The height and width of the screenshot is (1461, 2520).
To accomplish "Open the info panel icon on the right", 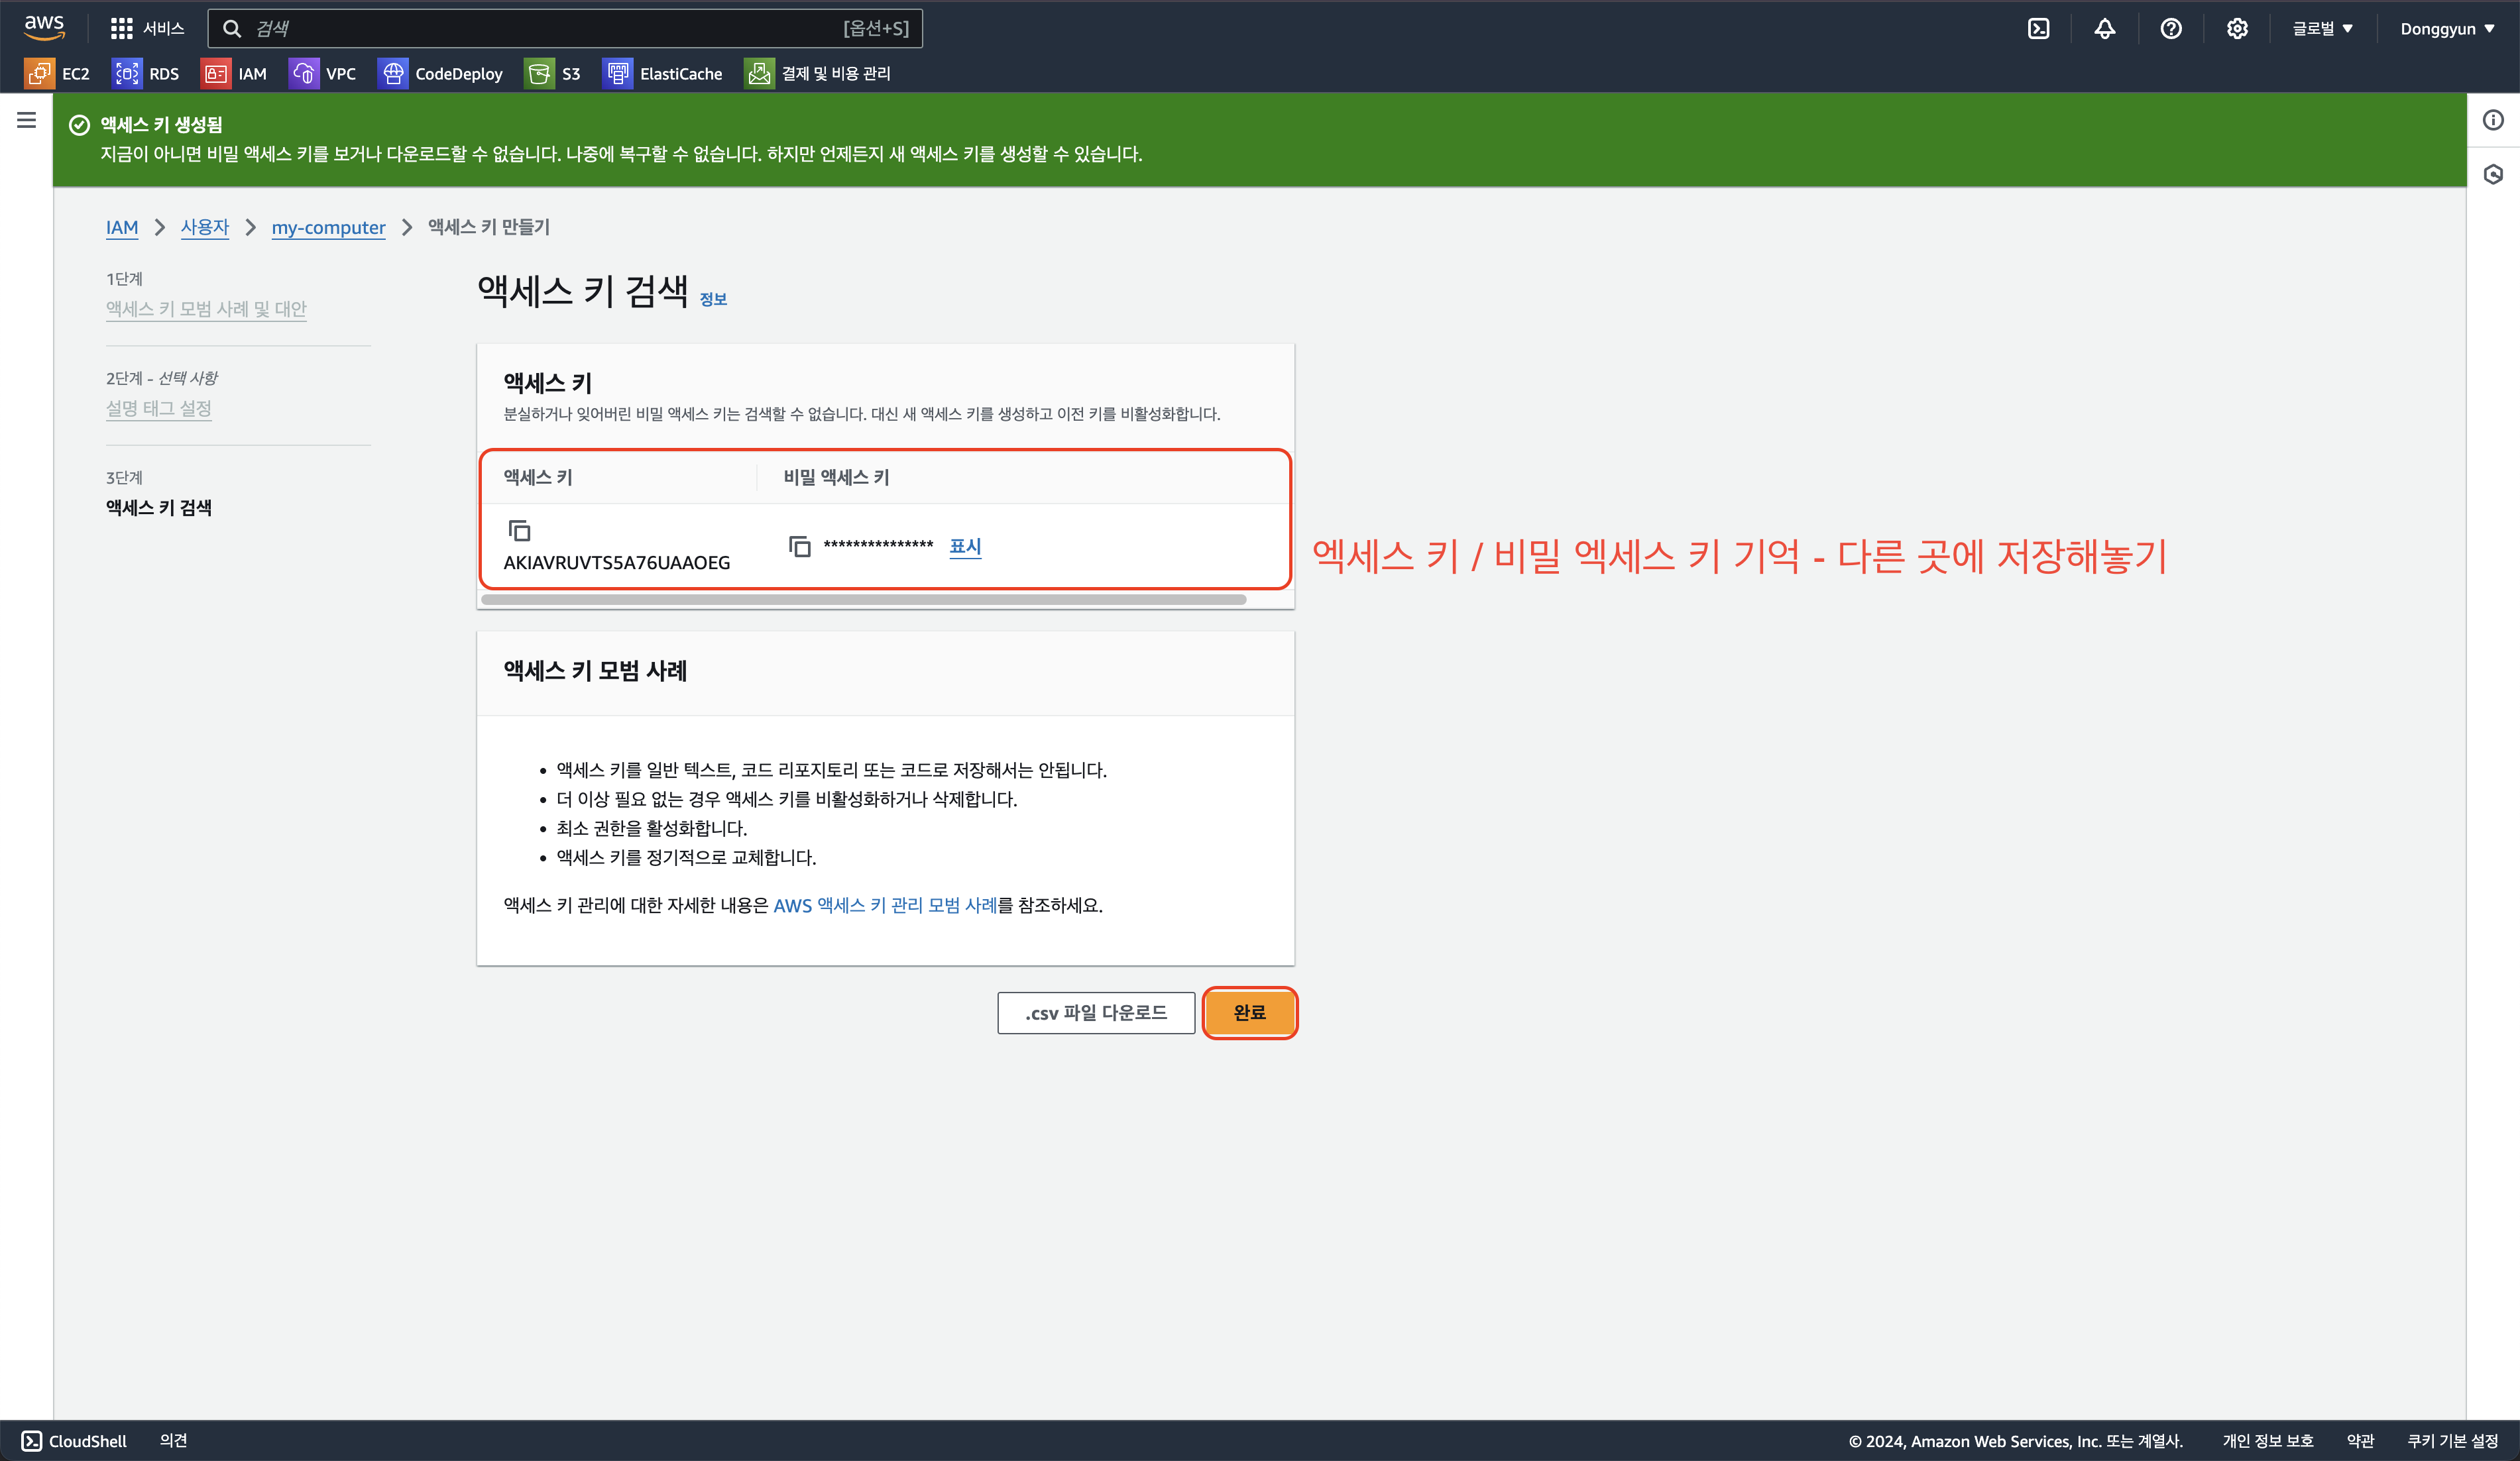I will (x=2493, y=120).
